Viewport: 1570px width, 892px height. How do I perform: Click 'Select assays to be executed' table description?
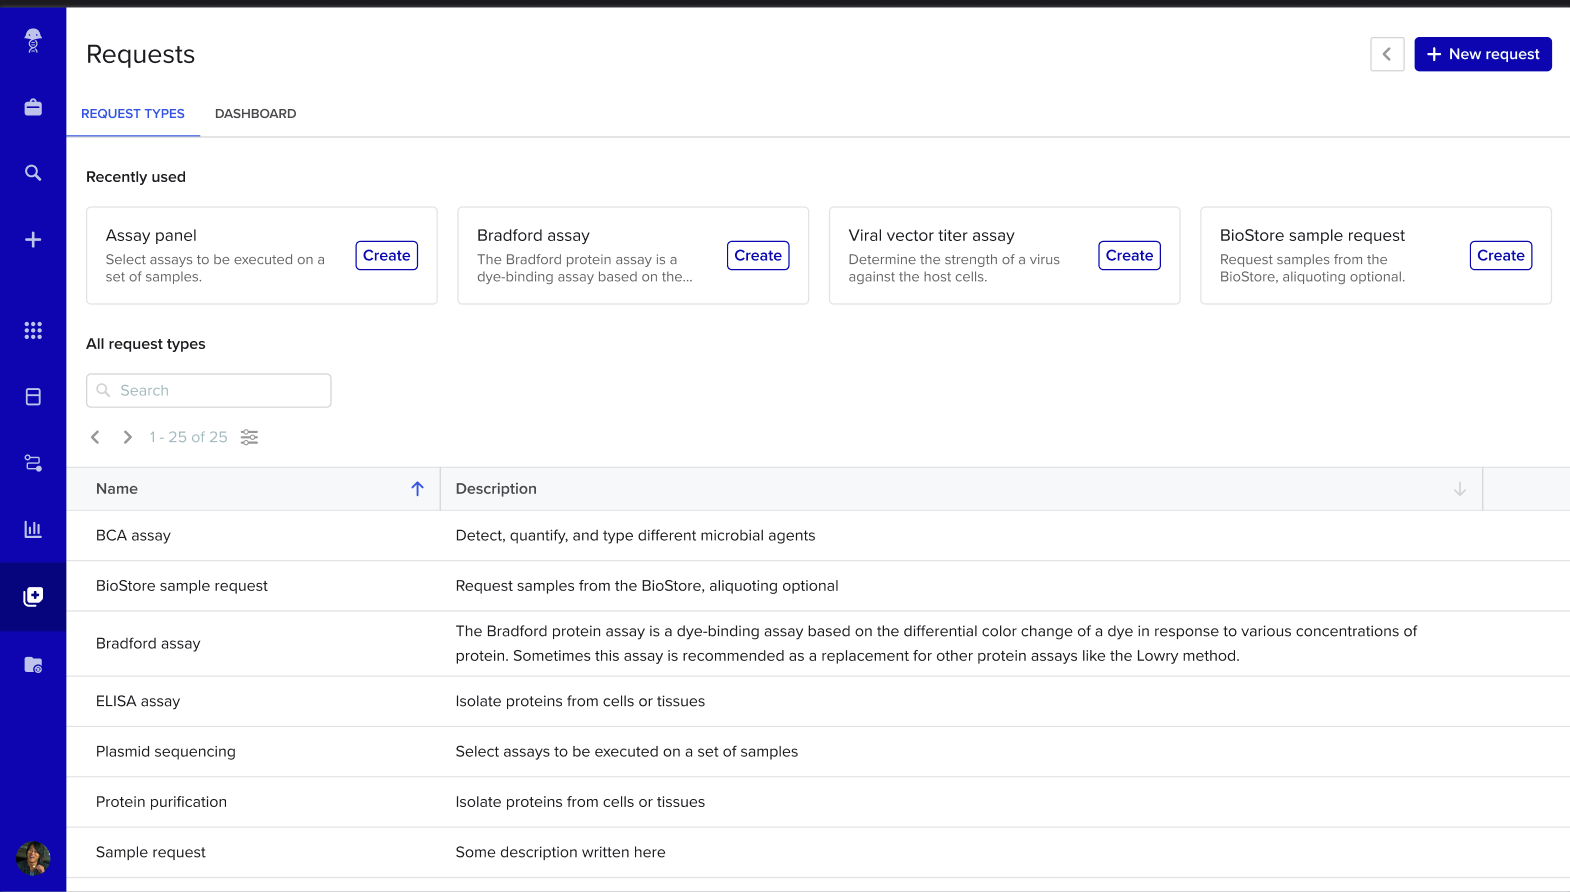(627, 752)
